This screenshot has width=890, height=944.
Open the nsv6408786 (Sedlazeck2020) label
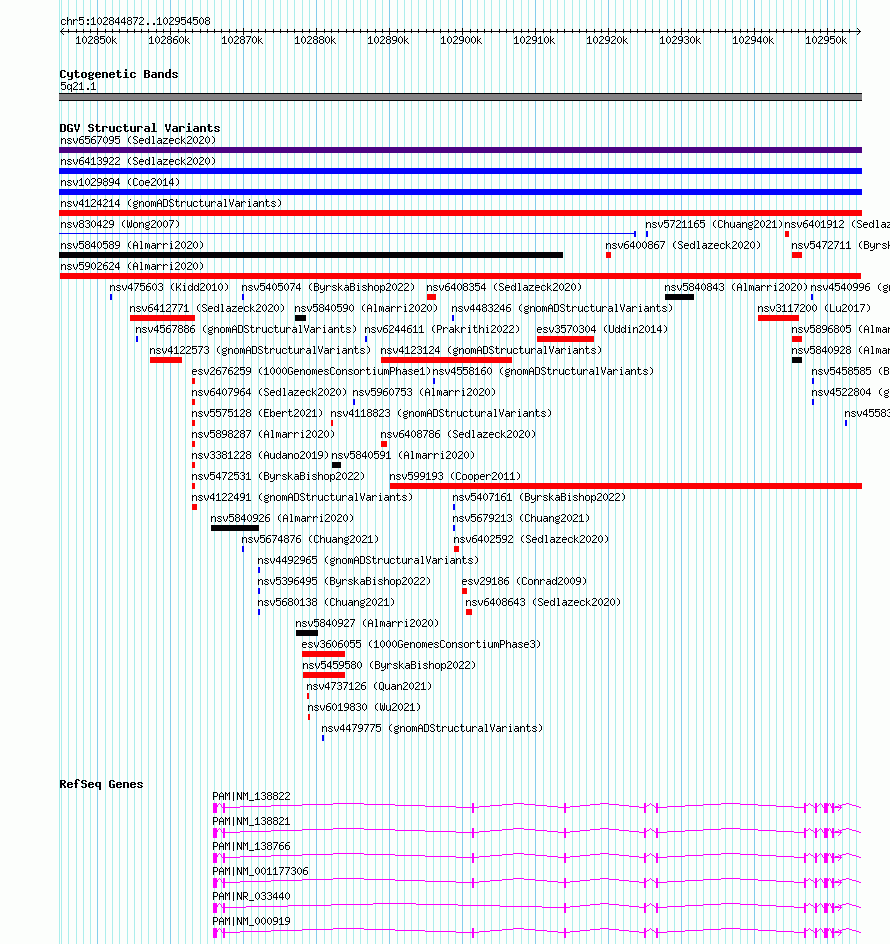coord(458,434)
